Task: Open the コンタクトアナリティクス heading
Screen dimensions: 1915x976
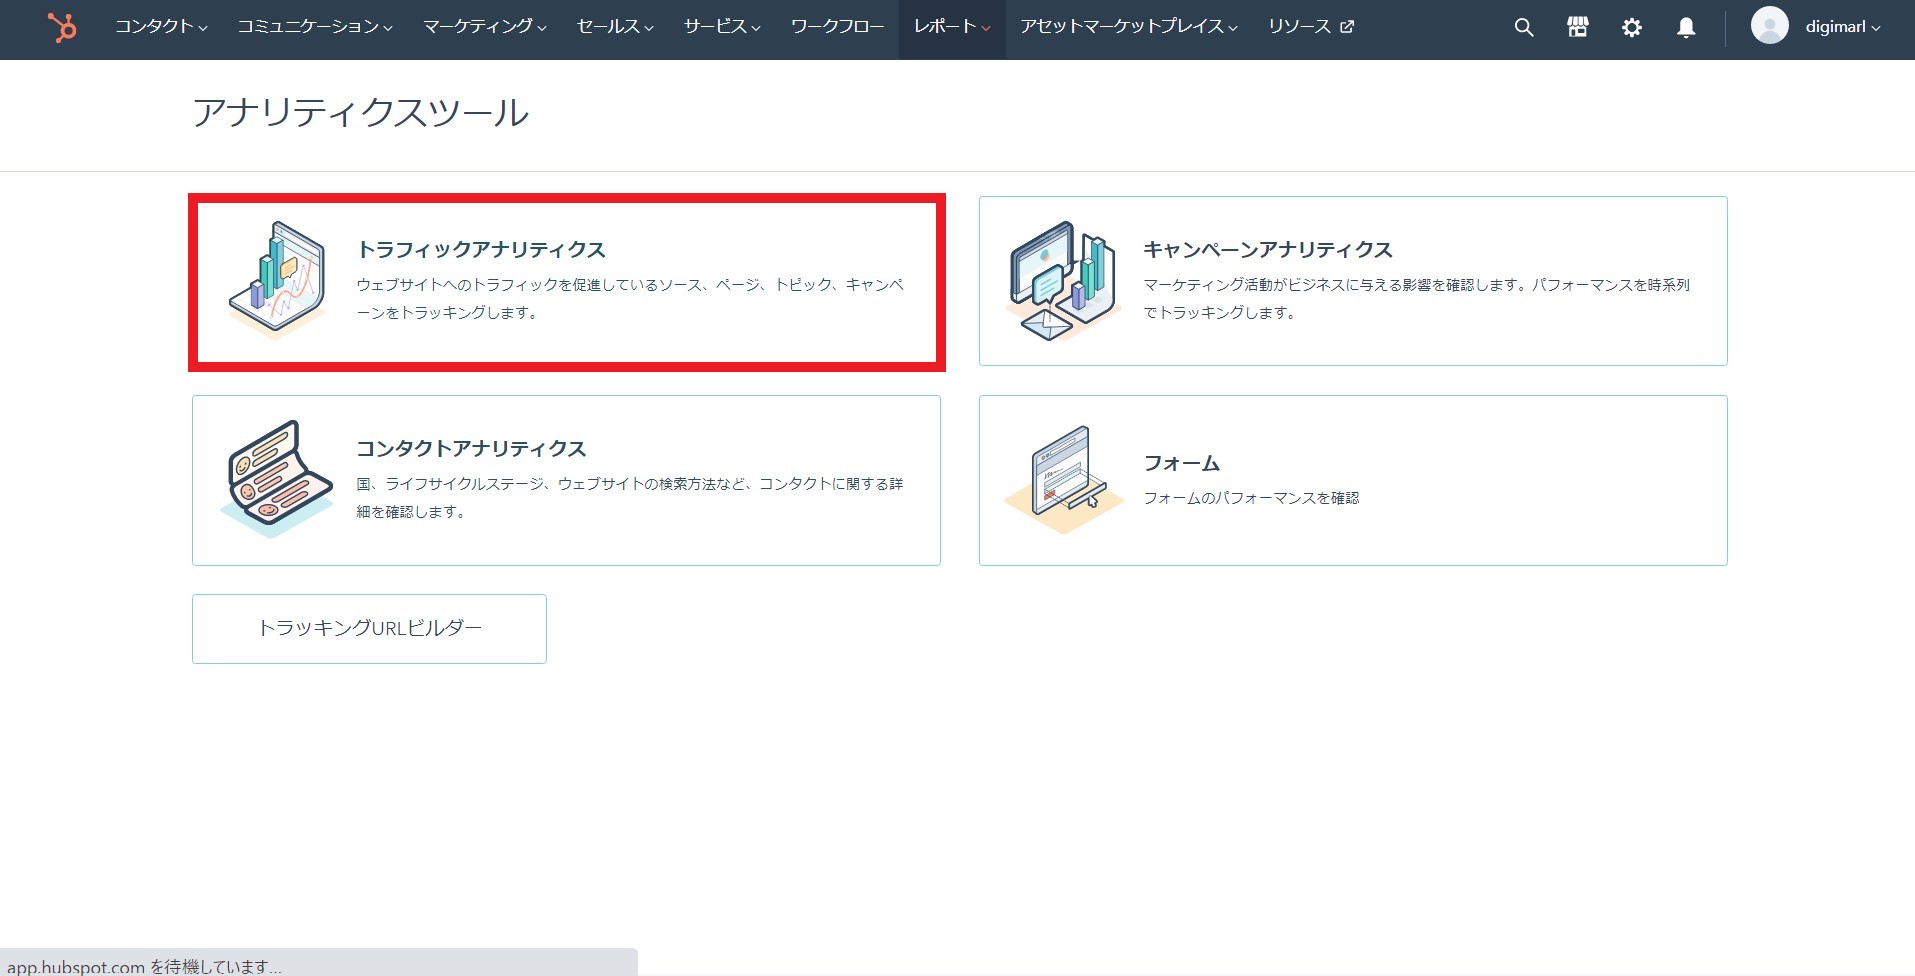Action: pyautogui.click(x=471, y=448)
